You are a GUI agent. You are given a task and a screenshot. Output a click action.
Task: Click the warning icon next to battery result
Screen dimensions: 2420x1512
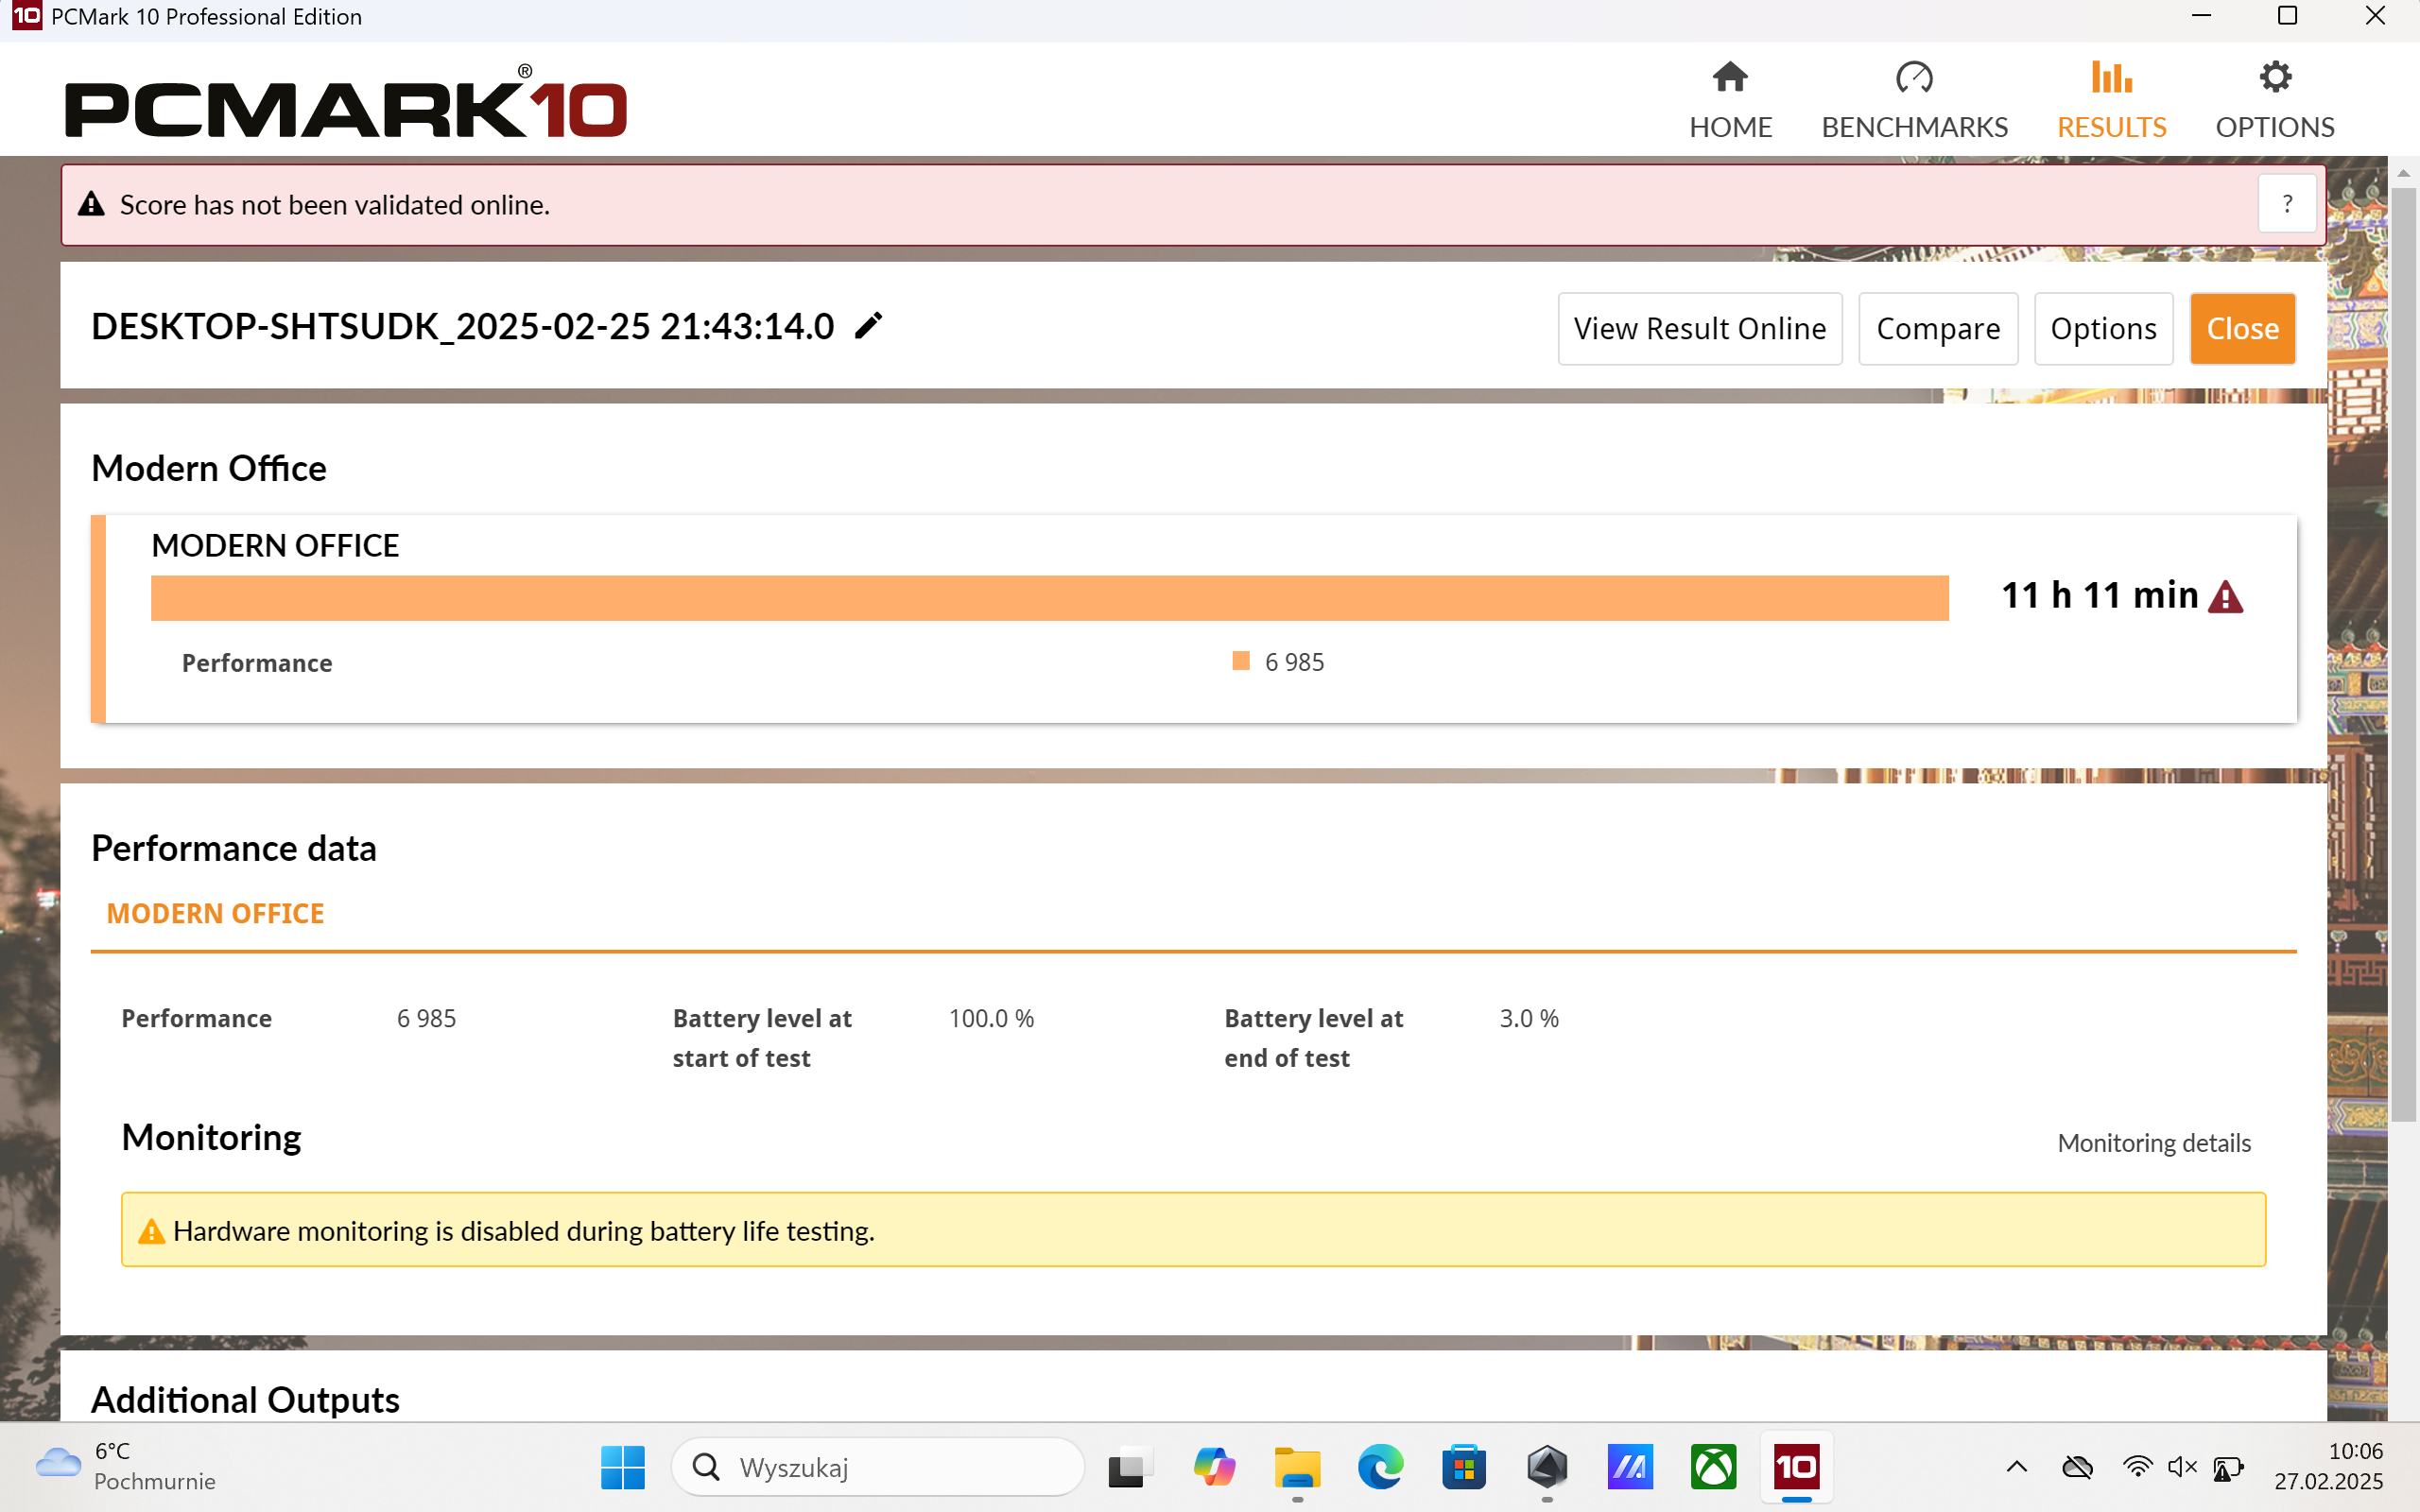(x=2226, y=594)
